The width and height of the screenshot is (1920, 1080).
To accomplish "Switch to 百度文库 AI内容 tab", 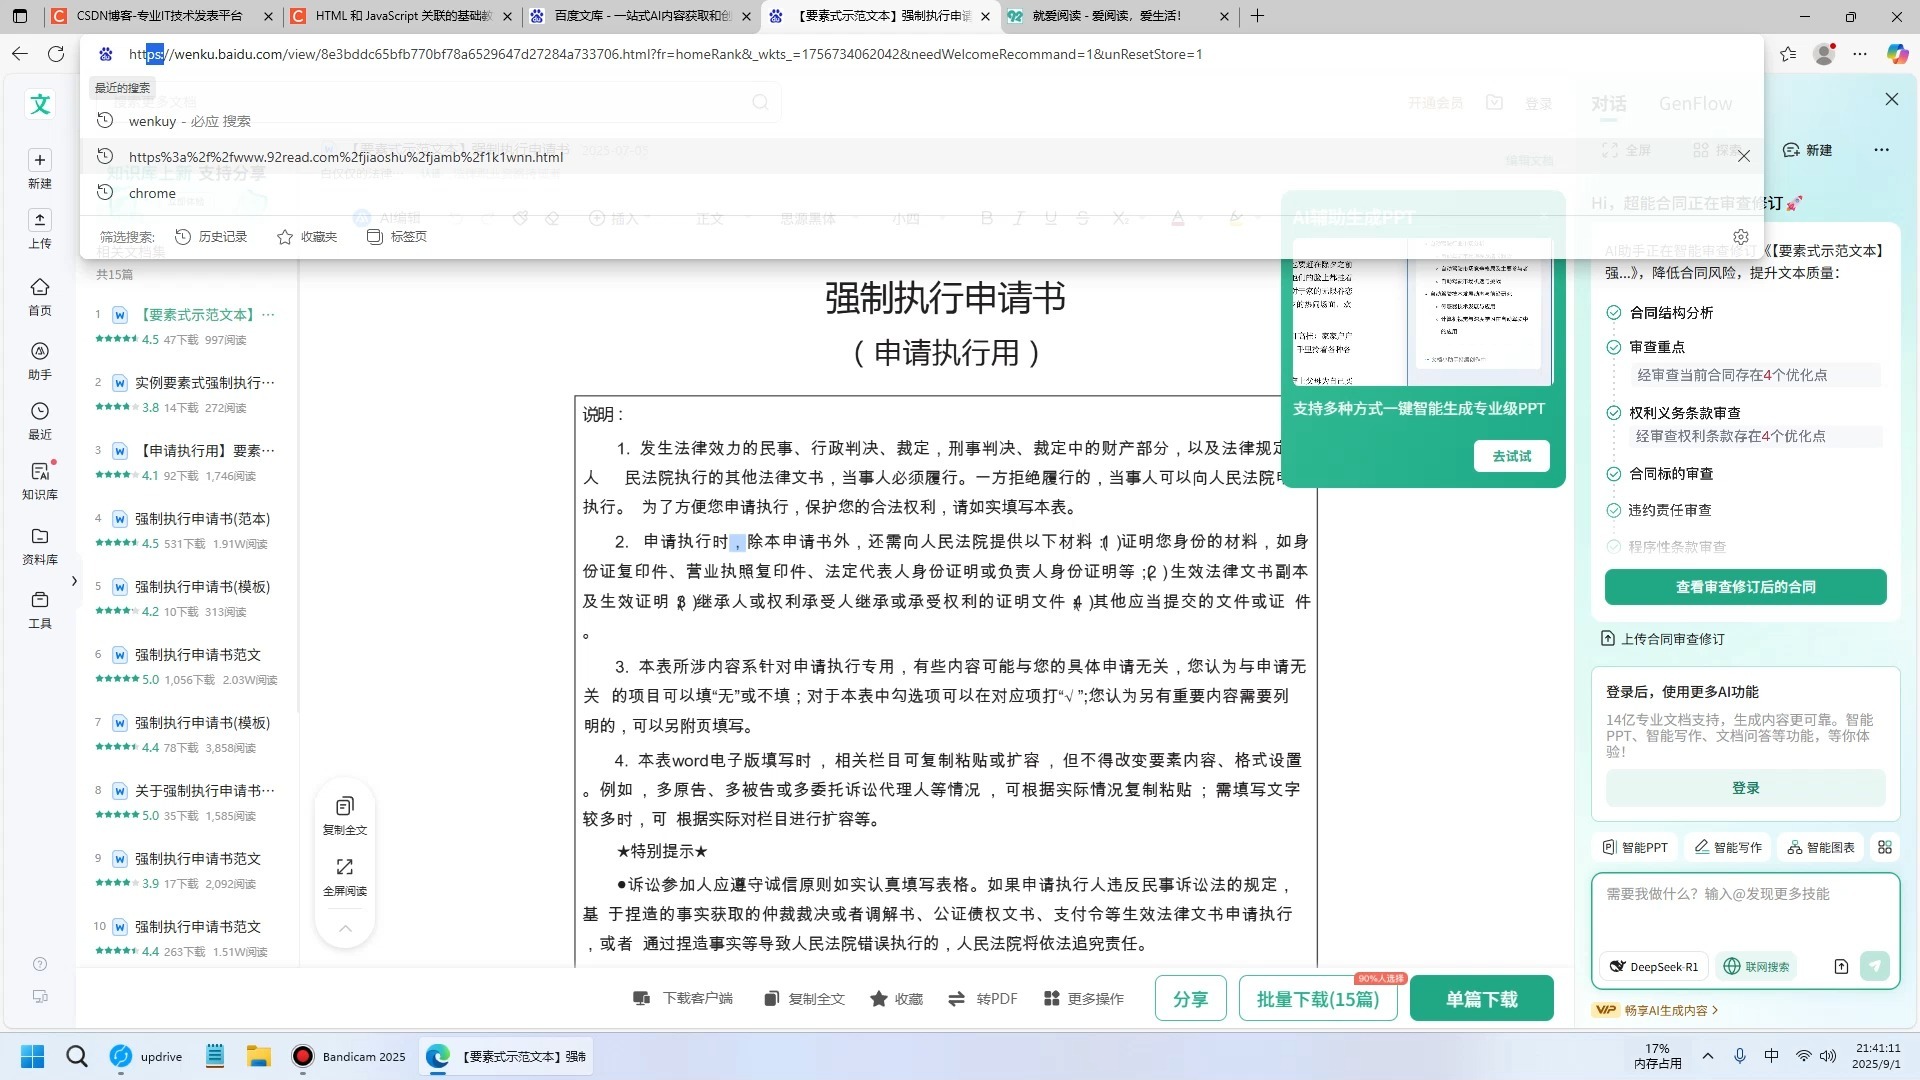I will 641,16.
